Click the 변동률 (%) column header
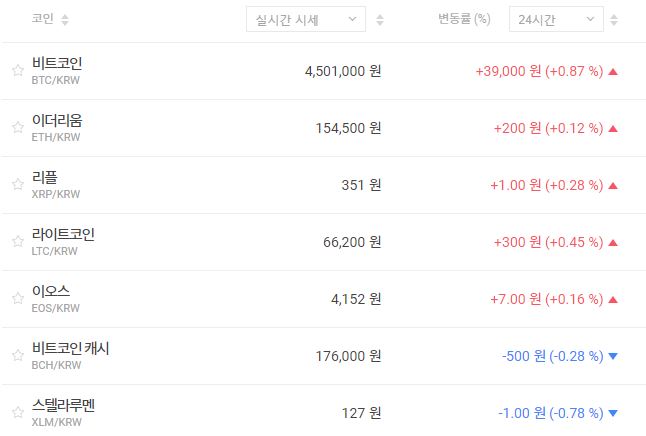 (x=464, y=20)
